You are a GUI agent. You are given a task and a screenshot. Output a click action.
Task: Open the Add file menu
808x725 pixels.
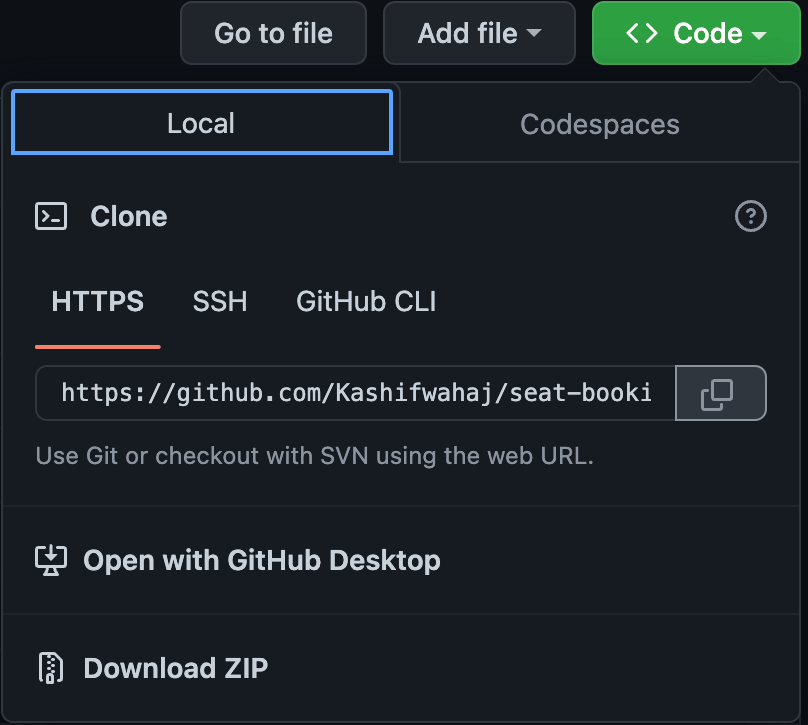466,33
